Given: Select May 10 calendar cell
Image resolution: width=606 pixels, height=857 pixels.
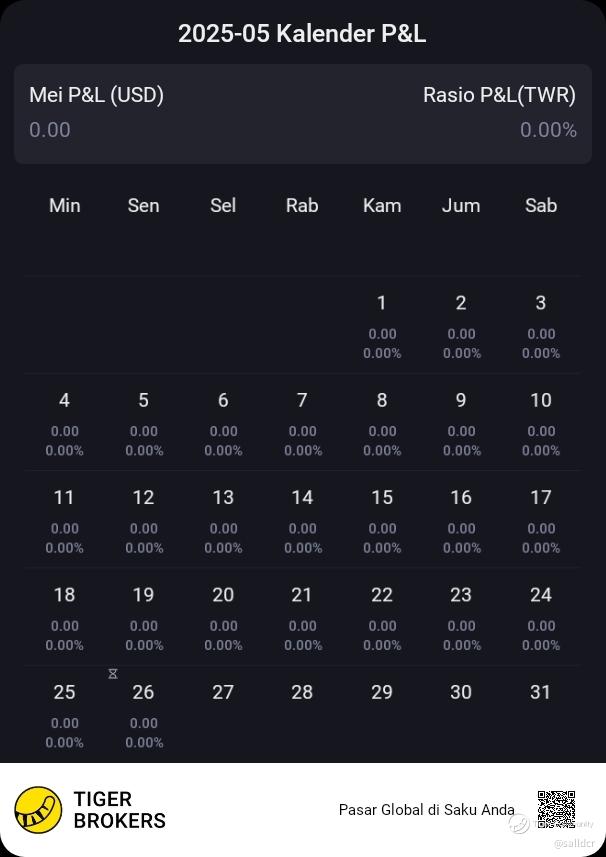Looking at the screenshot, I should tap(541, 423).
